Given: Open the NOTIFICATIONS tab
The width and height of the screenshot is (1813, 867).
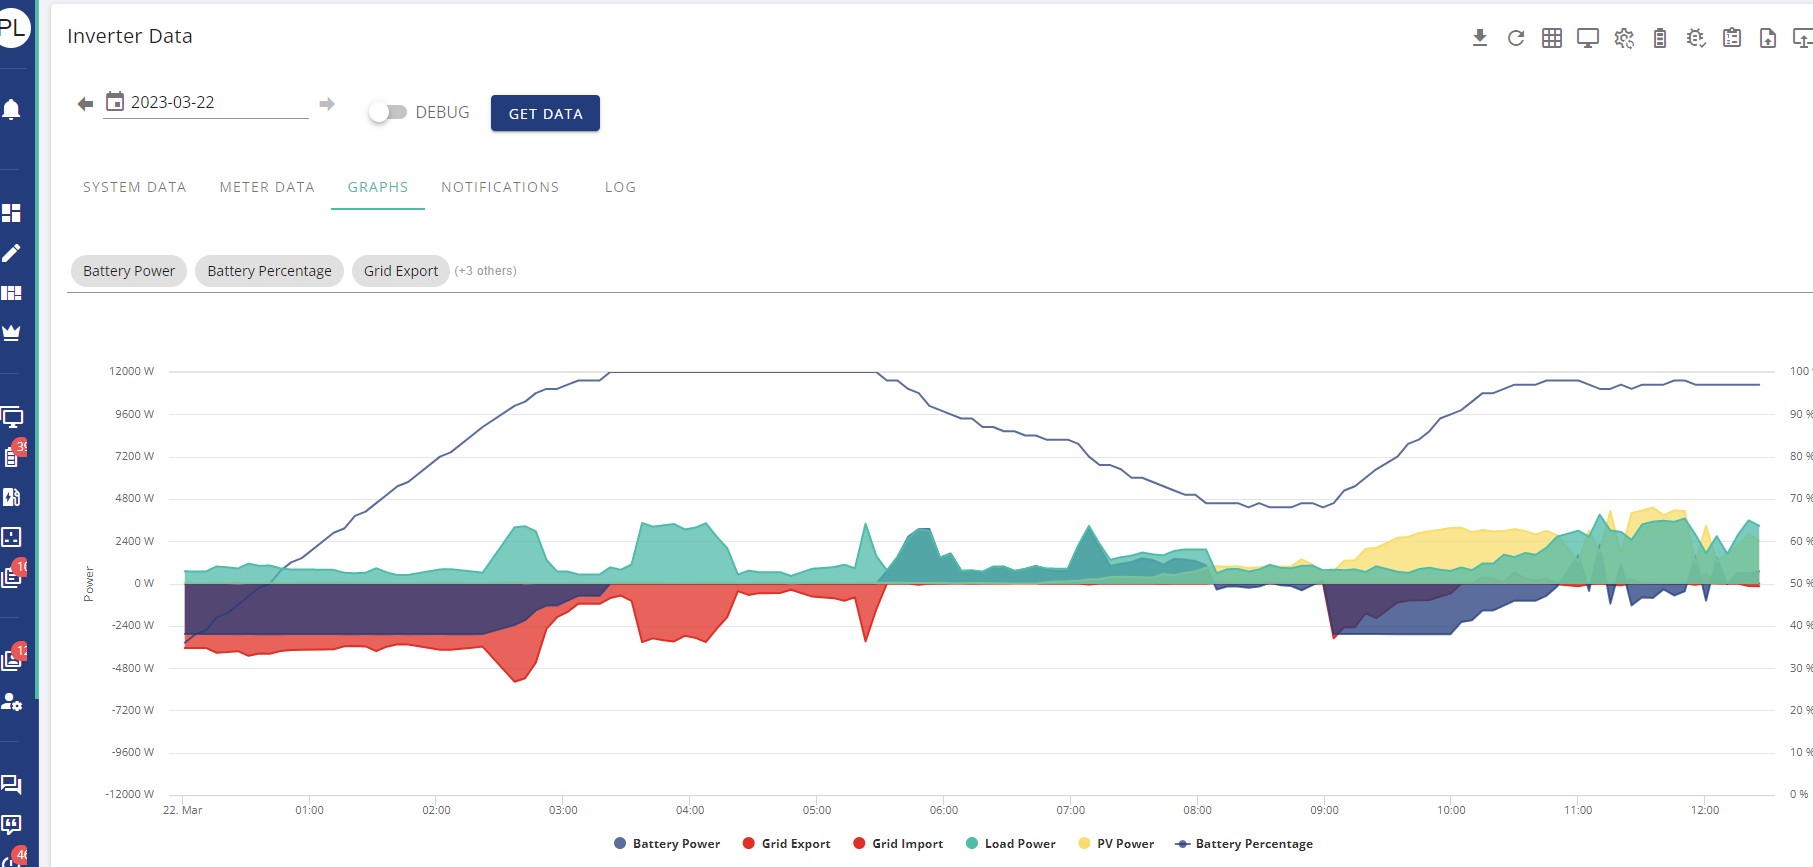Looking at the screenshot, I should (x=500, y=187).
